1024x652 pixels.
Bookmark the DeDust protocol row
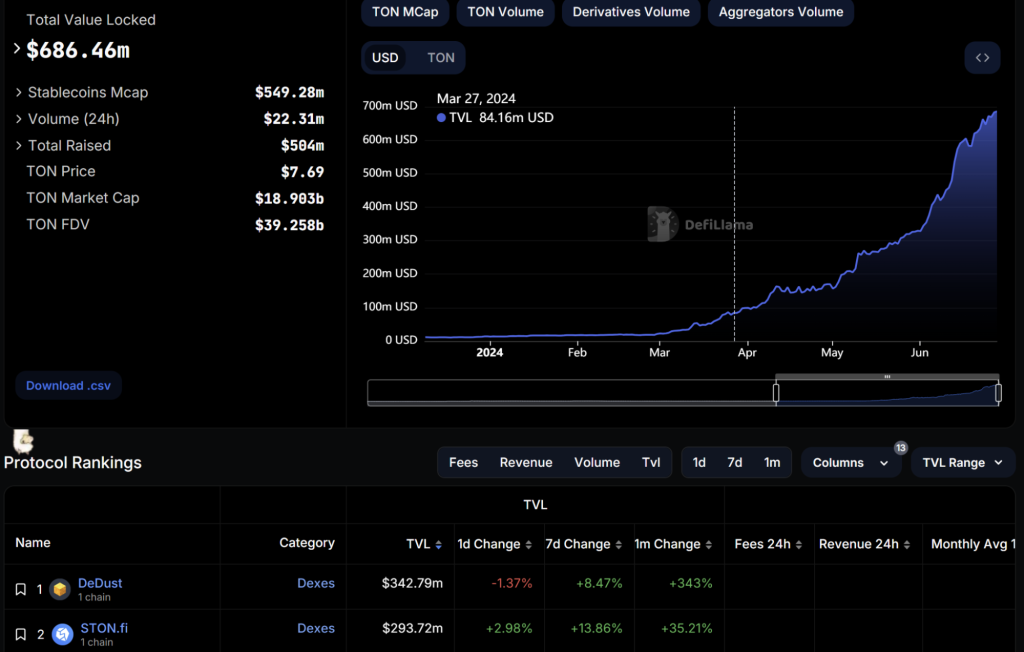point(21,590)
